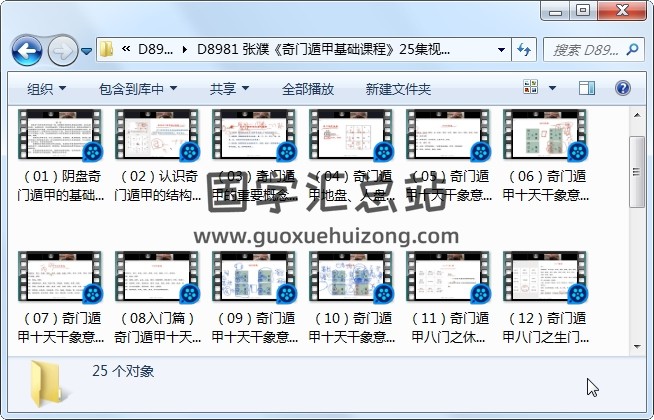The height and width of the screenshot is (420, 654).
Task: Click the change view icon
Action: [x=531, y=89]
